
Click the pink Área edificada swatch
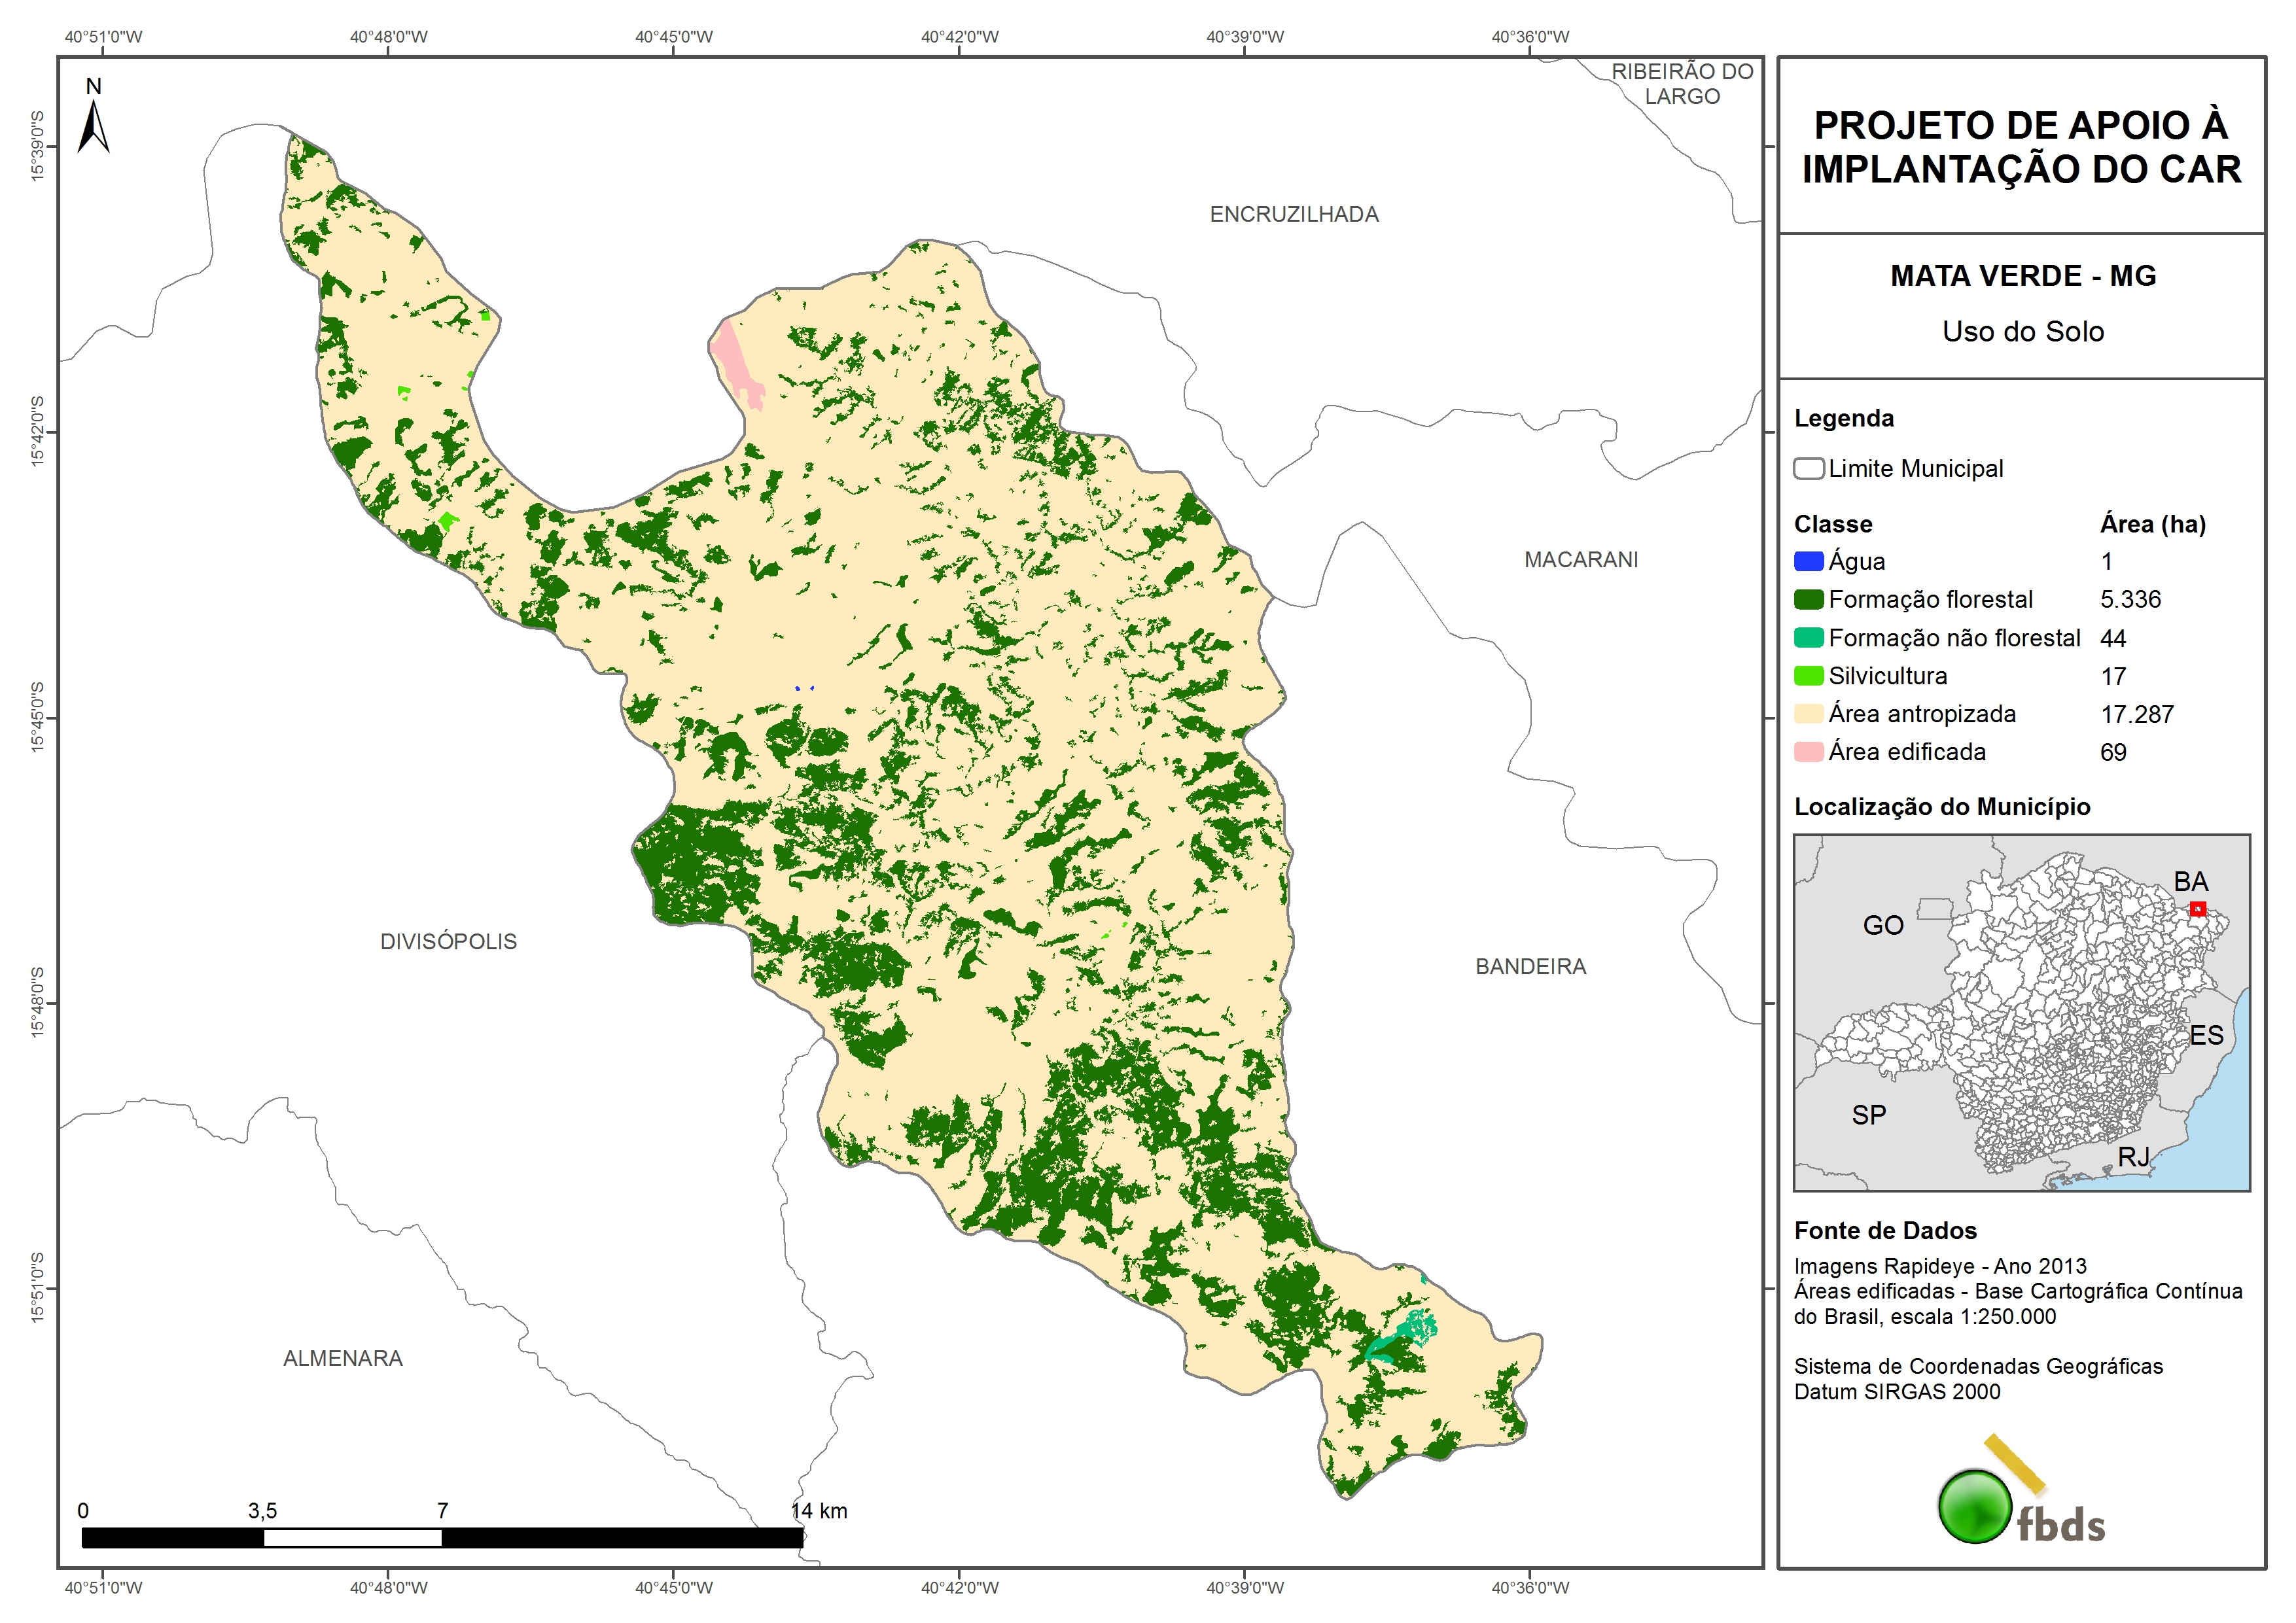pos(1808,752)
